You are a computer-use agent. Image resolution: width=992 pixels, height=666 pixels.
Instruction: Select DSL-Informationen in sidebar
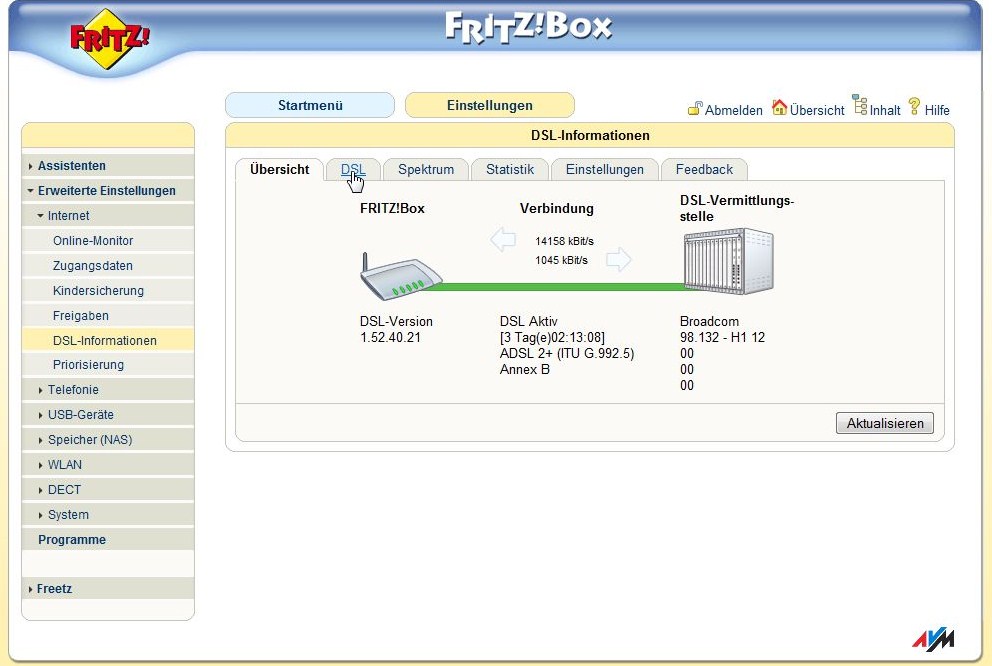click(108, 340)
